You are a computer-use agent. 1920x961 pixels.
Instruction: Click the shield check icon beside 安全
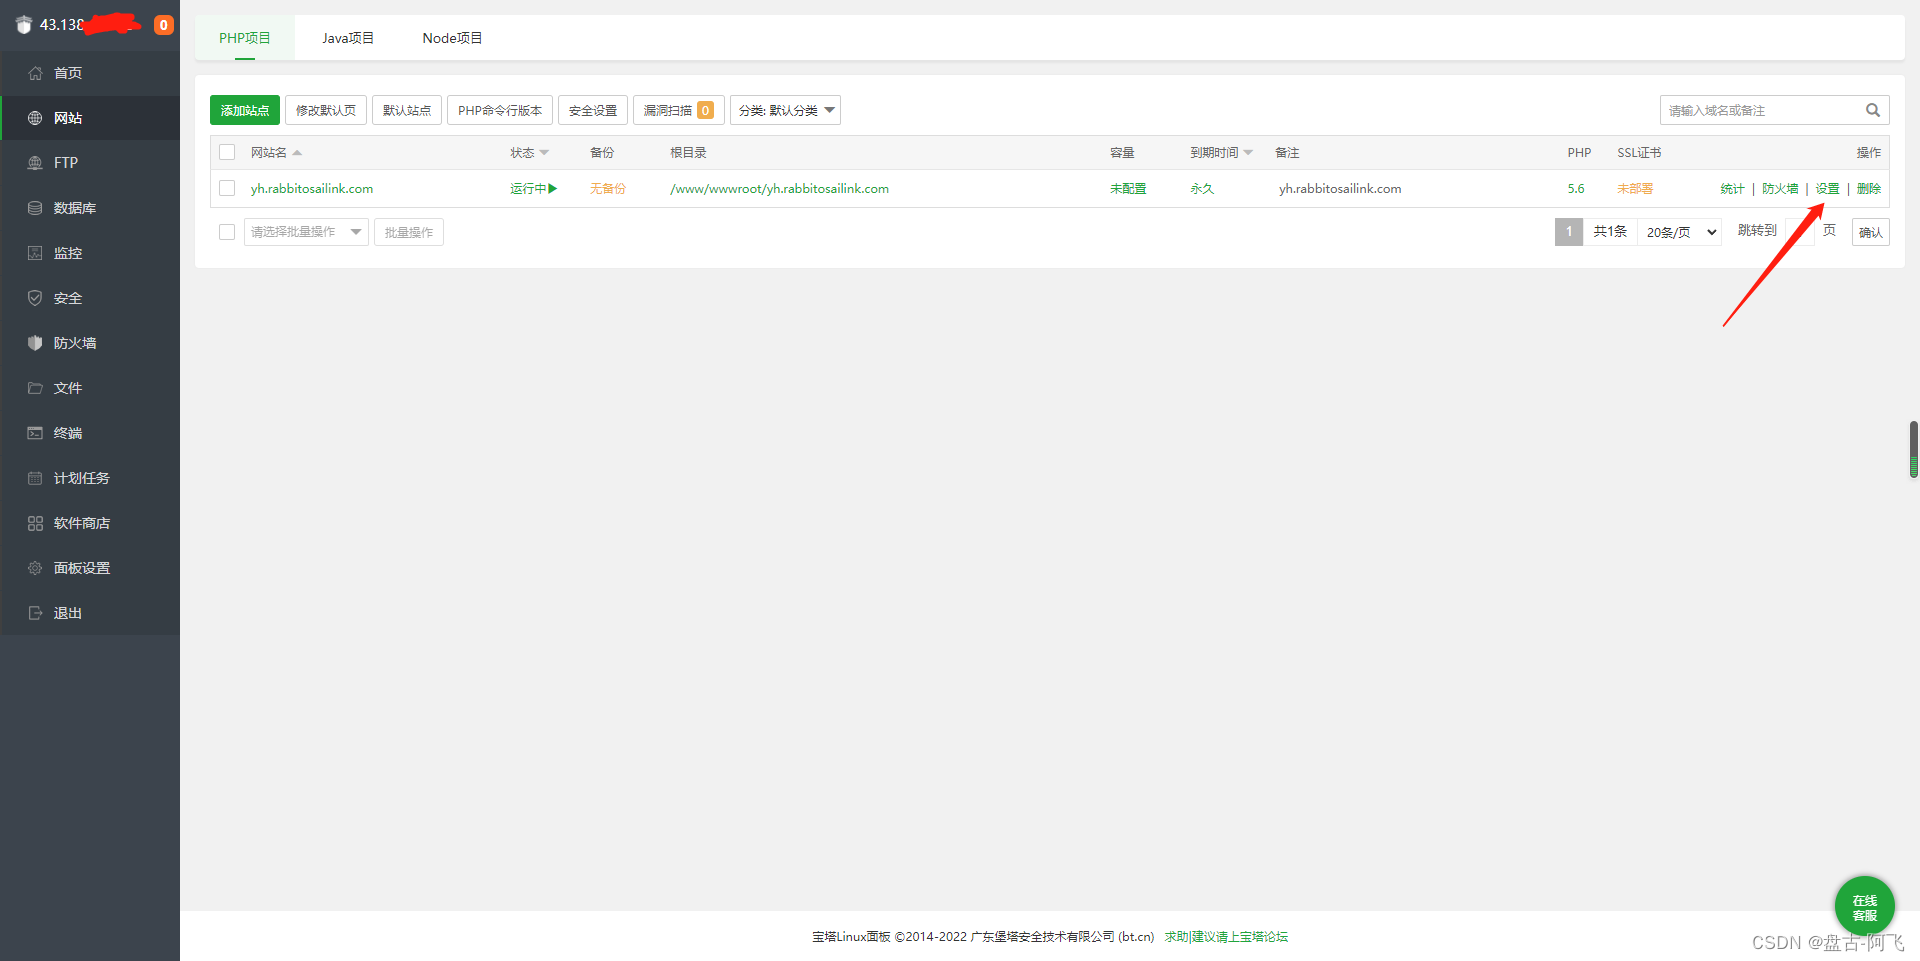[35, 298]
